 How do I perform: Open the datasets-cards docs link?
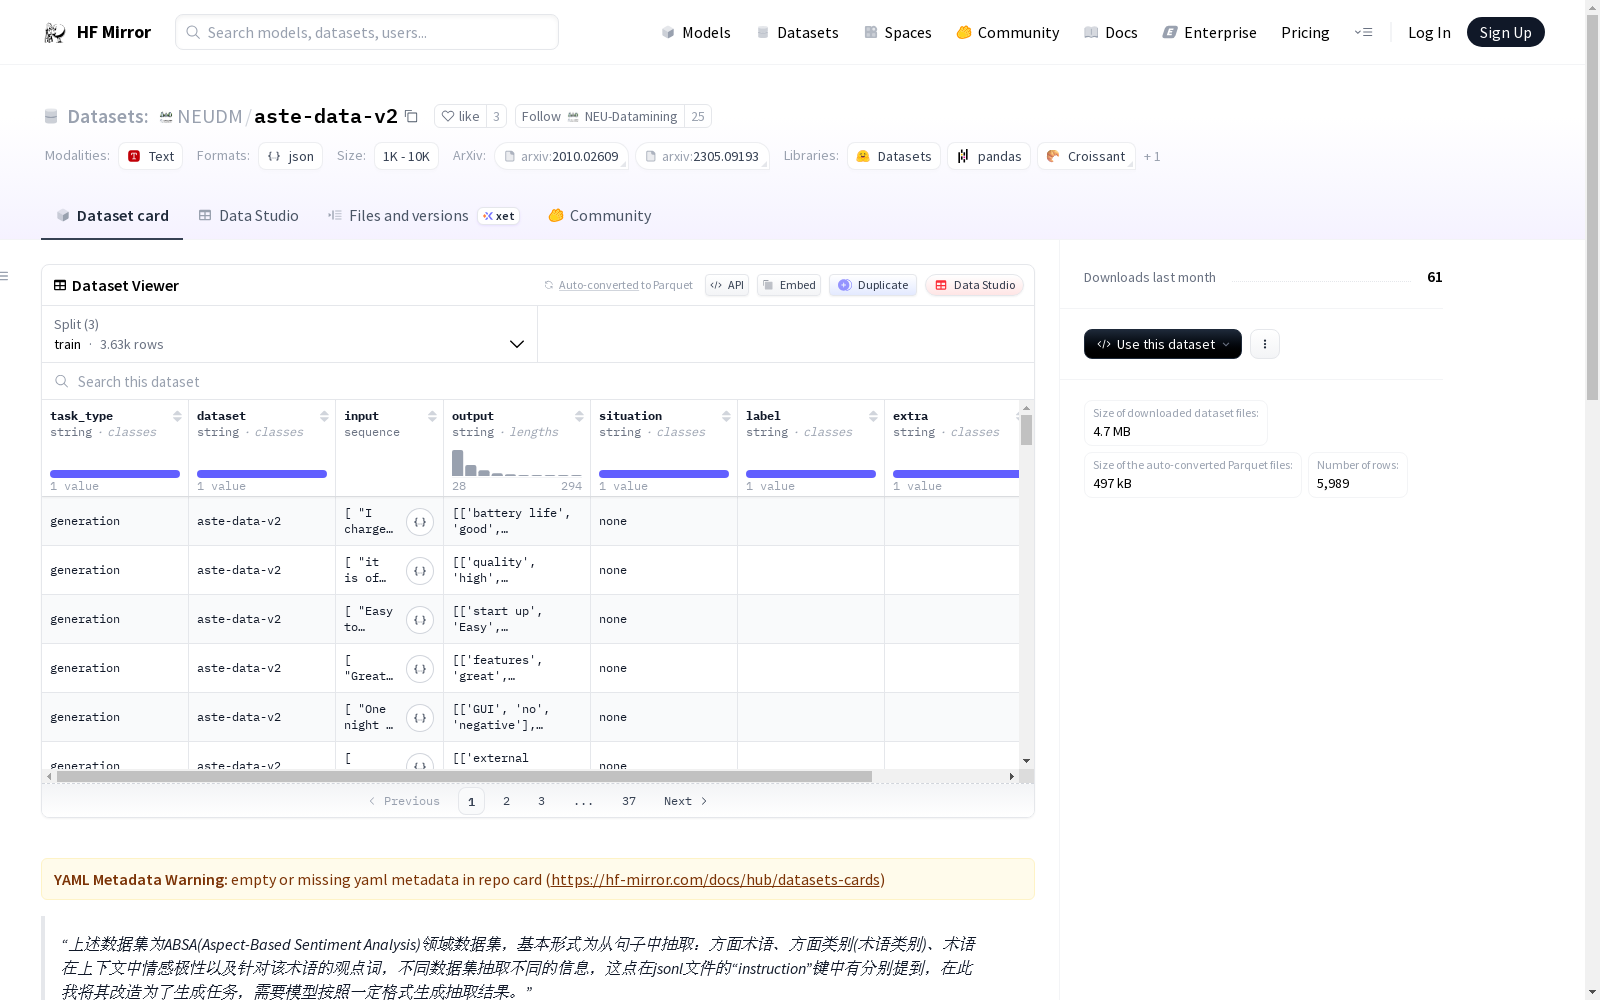pos(715,880)
